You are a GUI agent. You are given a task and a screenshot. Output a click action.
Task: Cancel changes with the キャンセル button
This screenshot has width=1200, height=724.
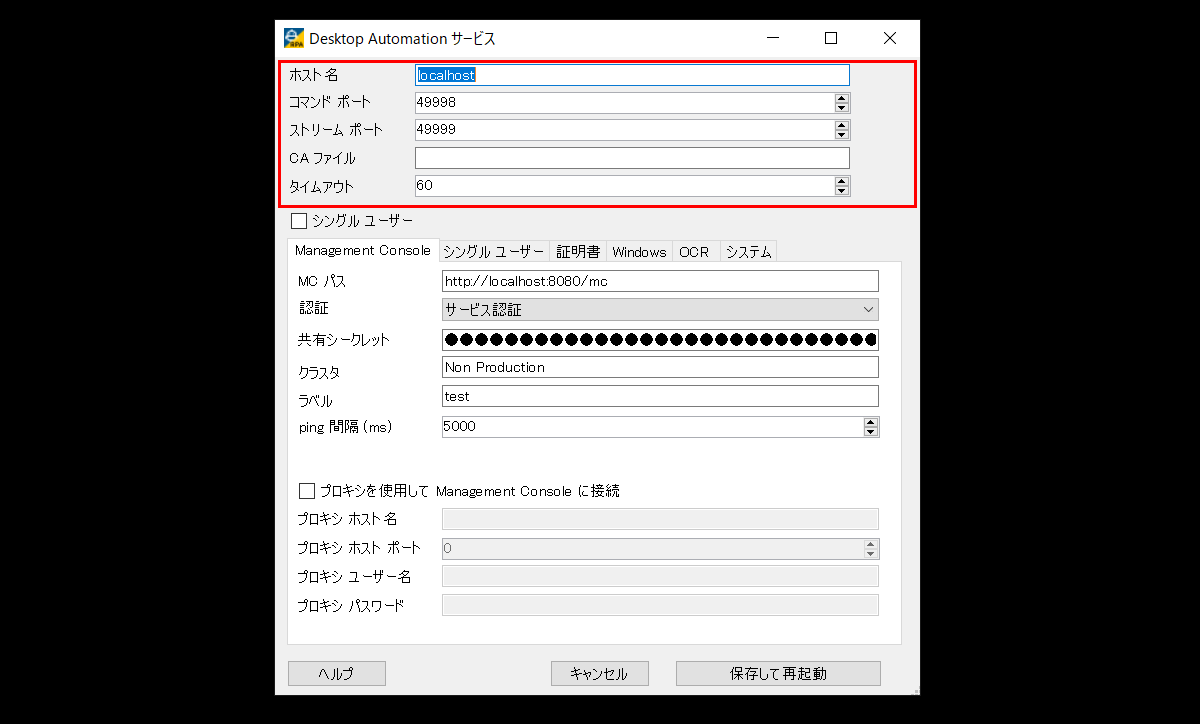pyautogui.click(x=600, y=673)
